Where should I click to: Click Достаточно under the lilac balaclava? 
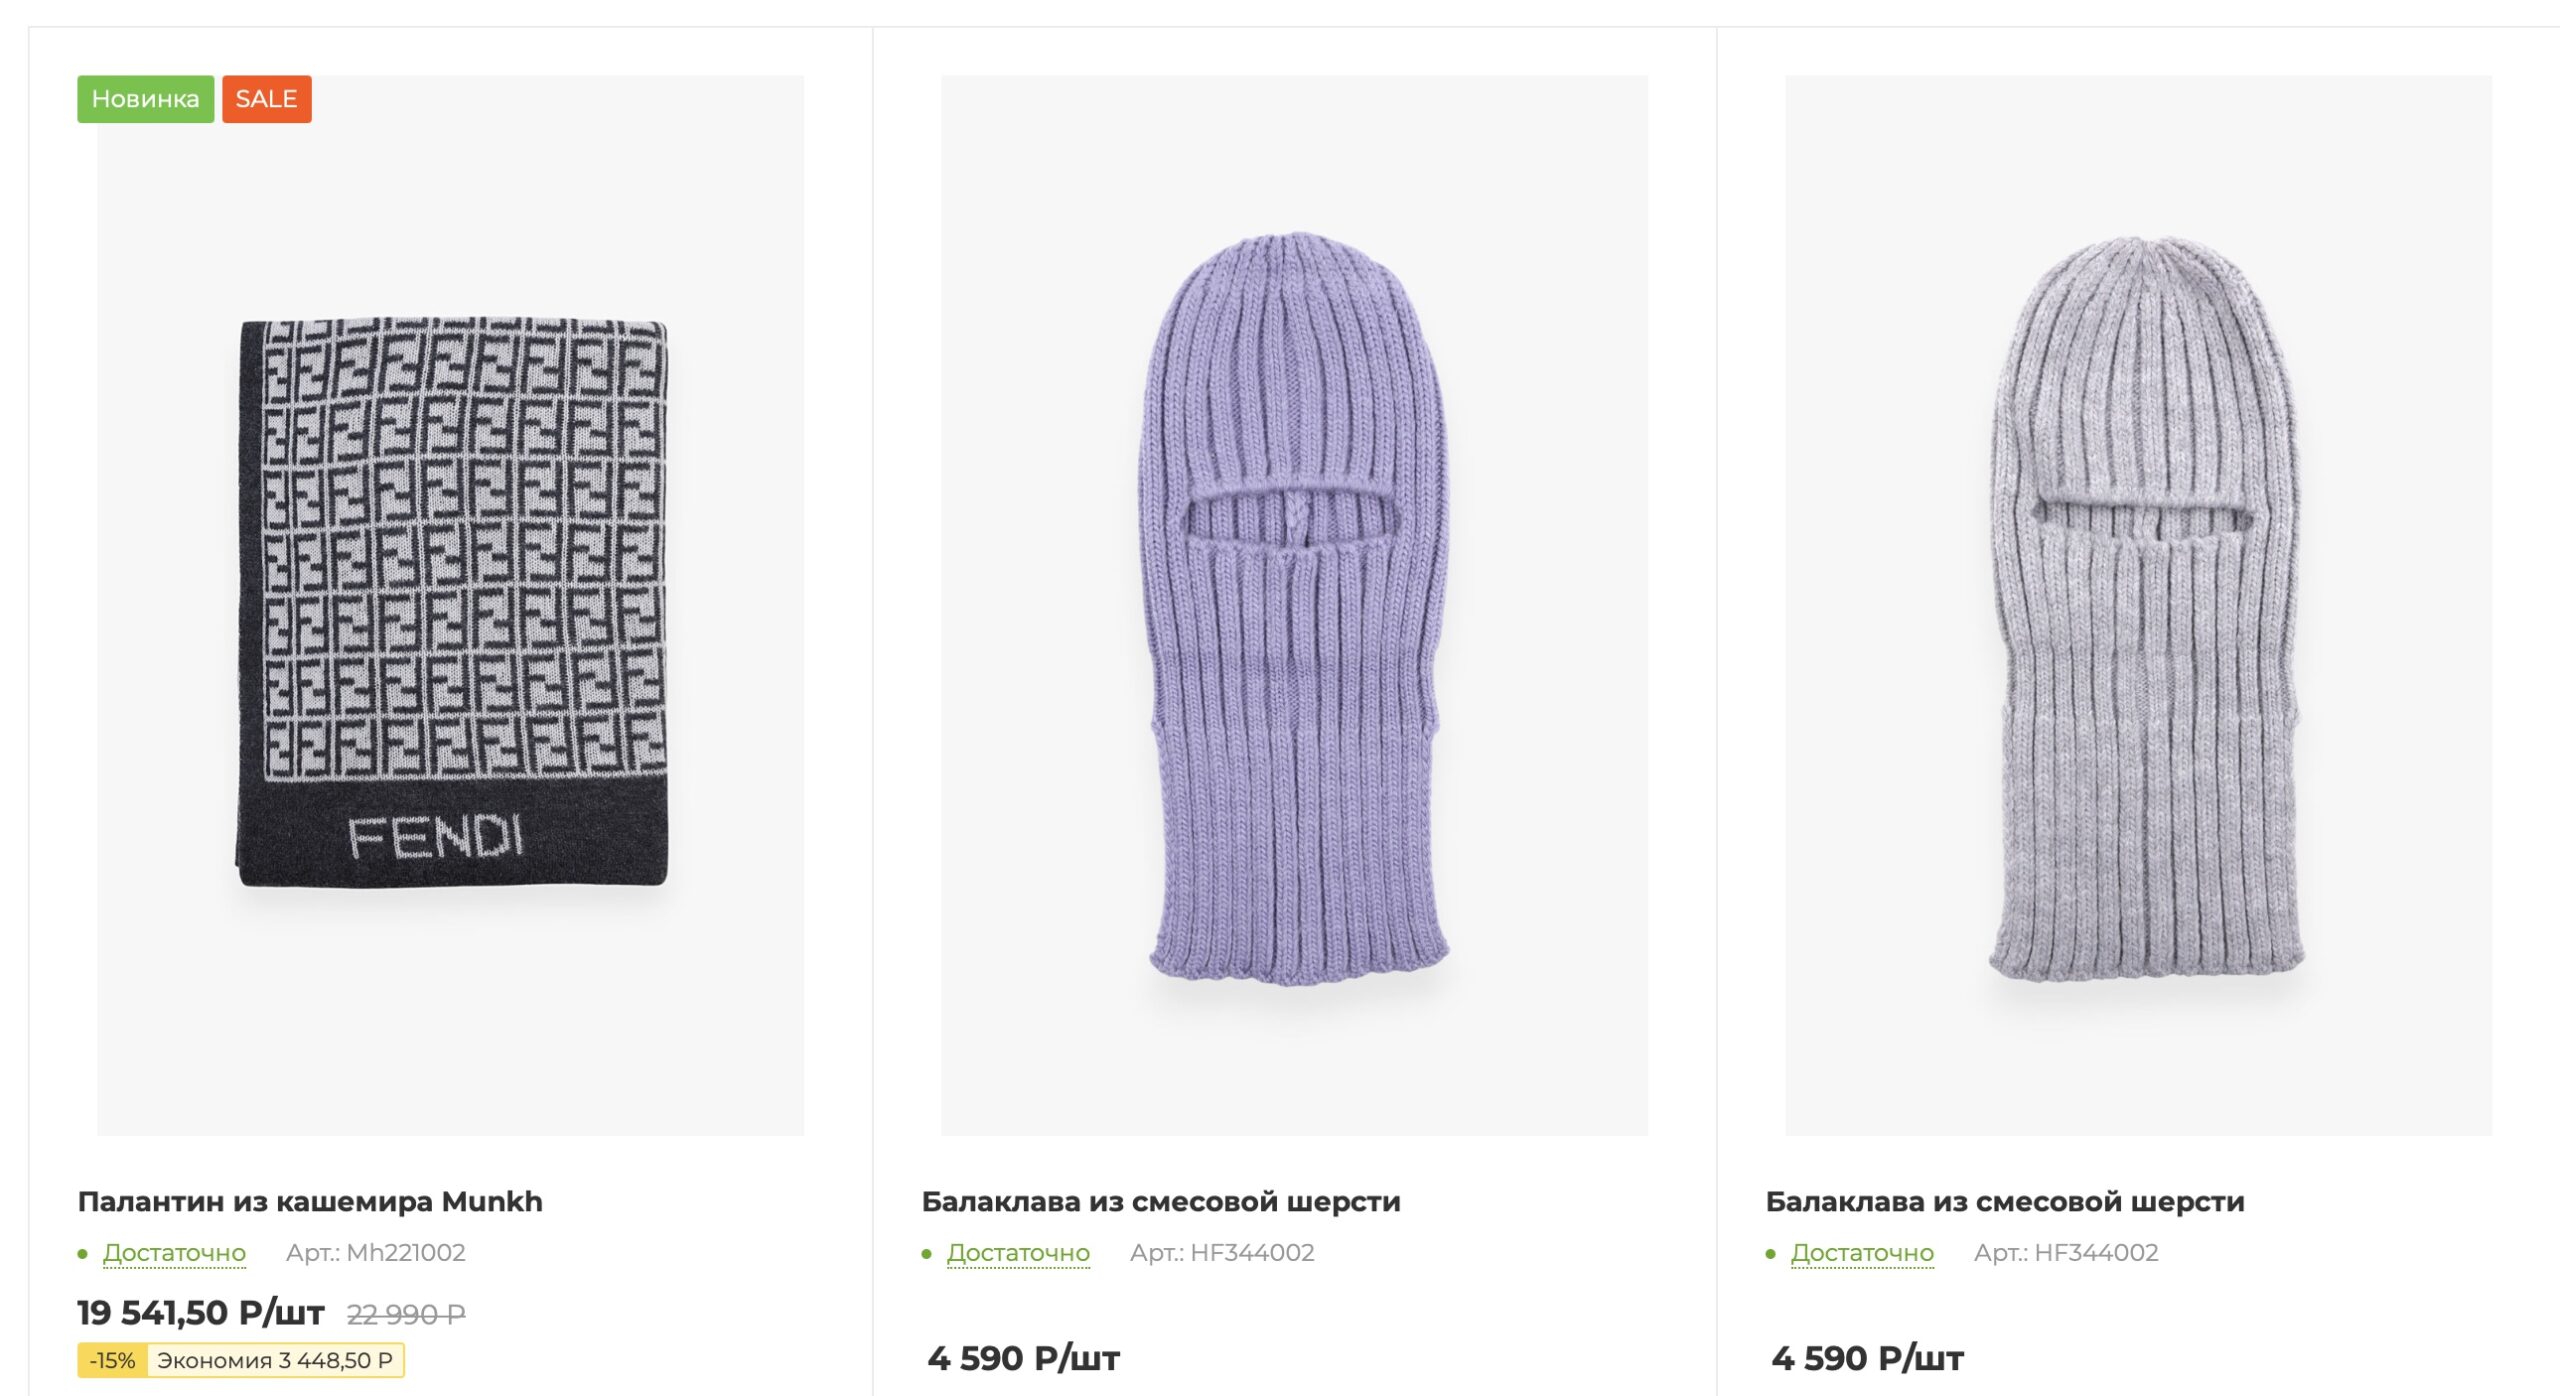1018,1253
